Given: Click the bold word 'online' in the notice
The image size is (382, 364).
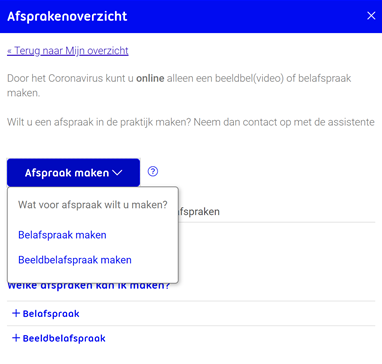Looking at the screenshot, I should (x=150, y=79).
